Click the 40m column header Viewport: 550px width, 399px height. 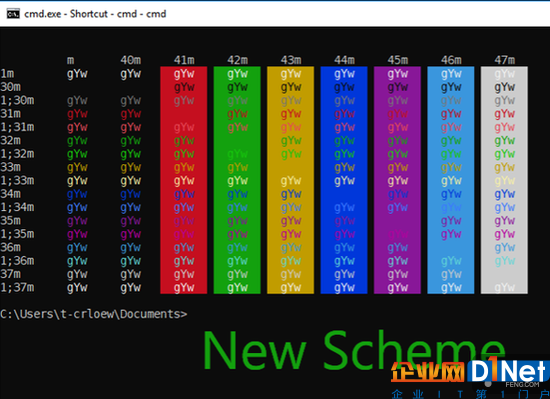tap(131, 60)
